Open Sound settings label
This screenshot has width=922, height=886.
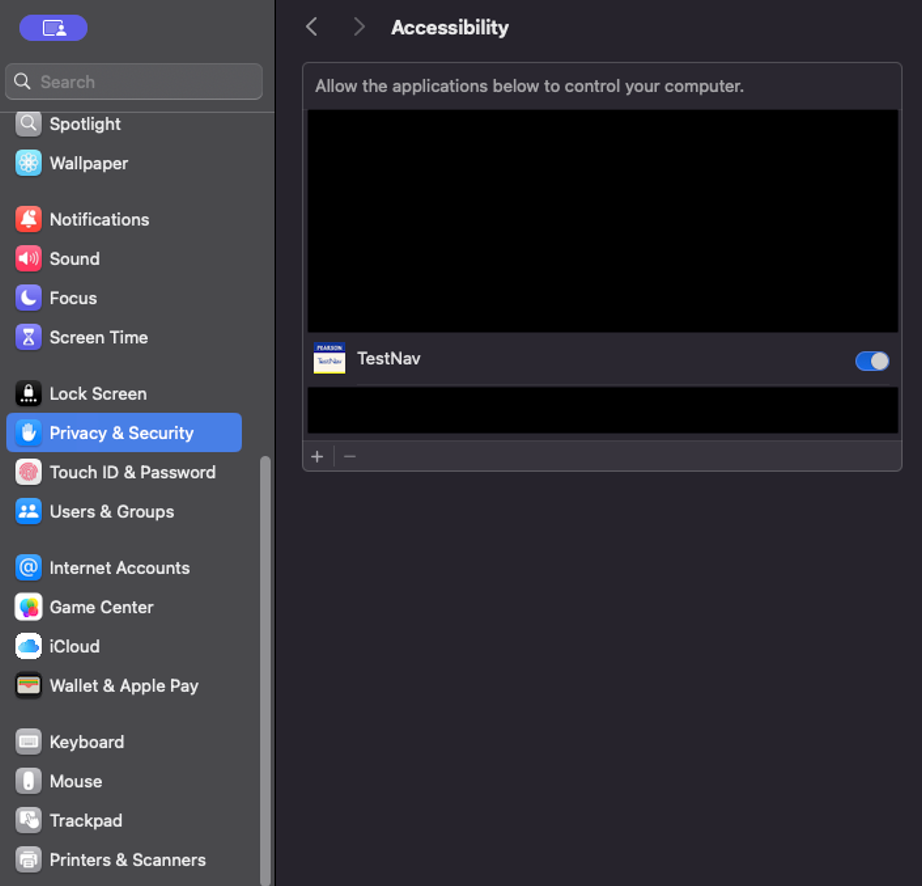coord(75,259)
